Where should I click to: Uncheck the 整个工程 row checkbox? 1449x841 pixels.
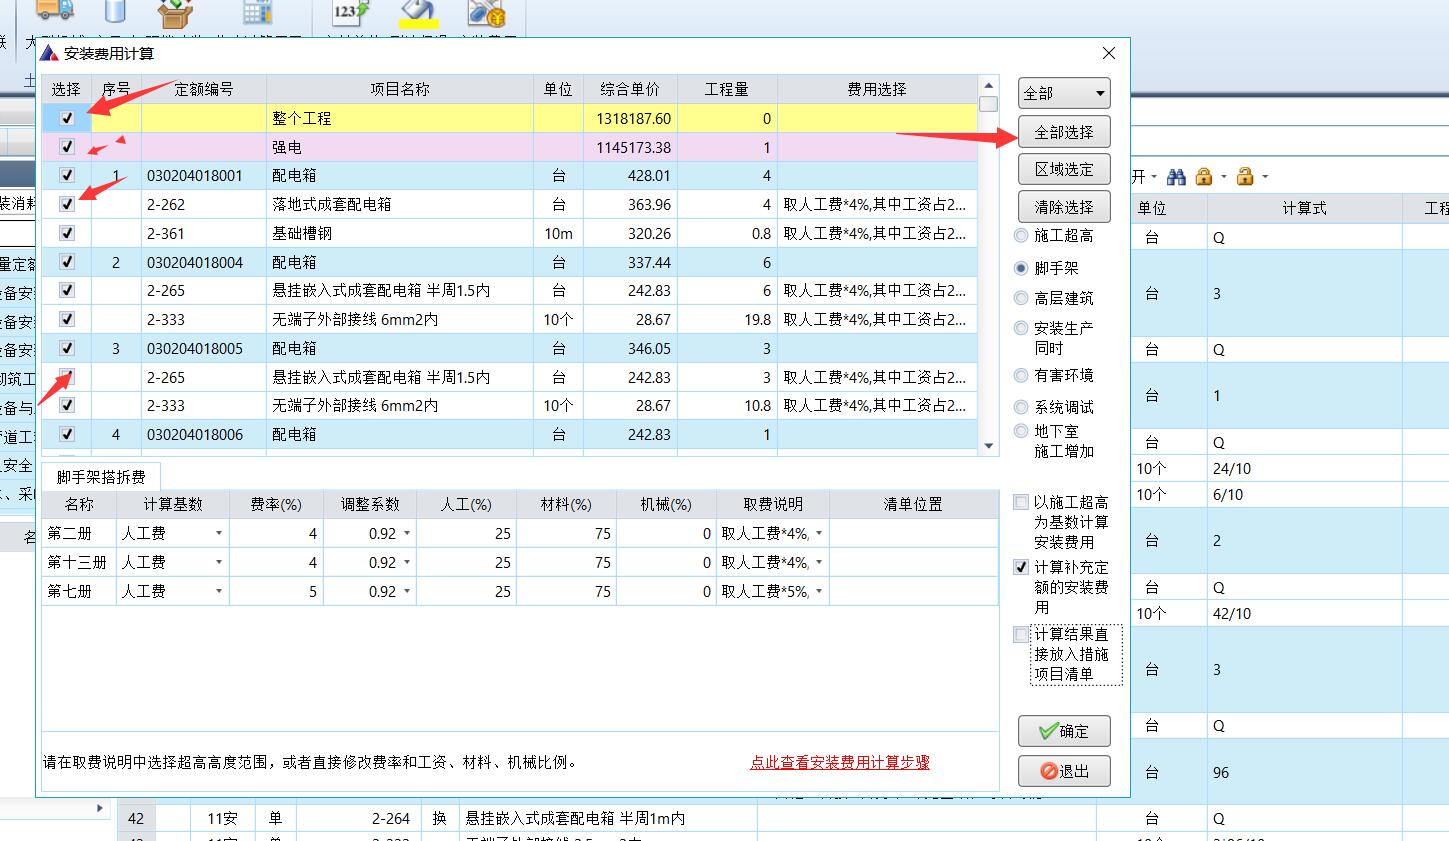coord(67,118)
